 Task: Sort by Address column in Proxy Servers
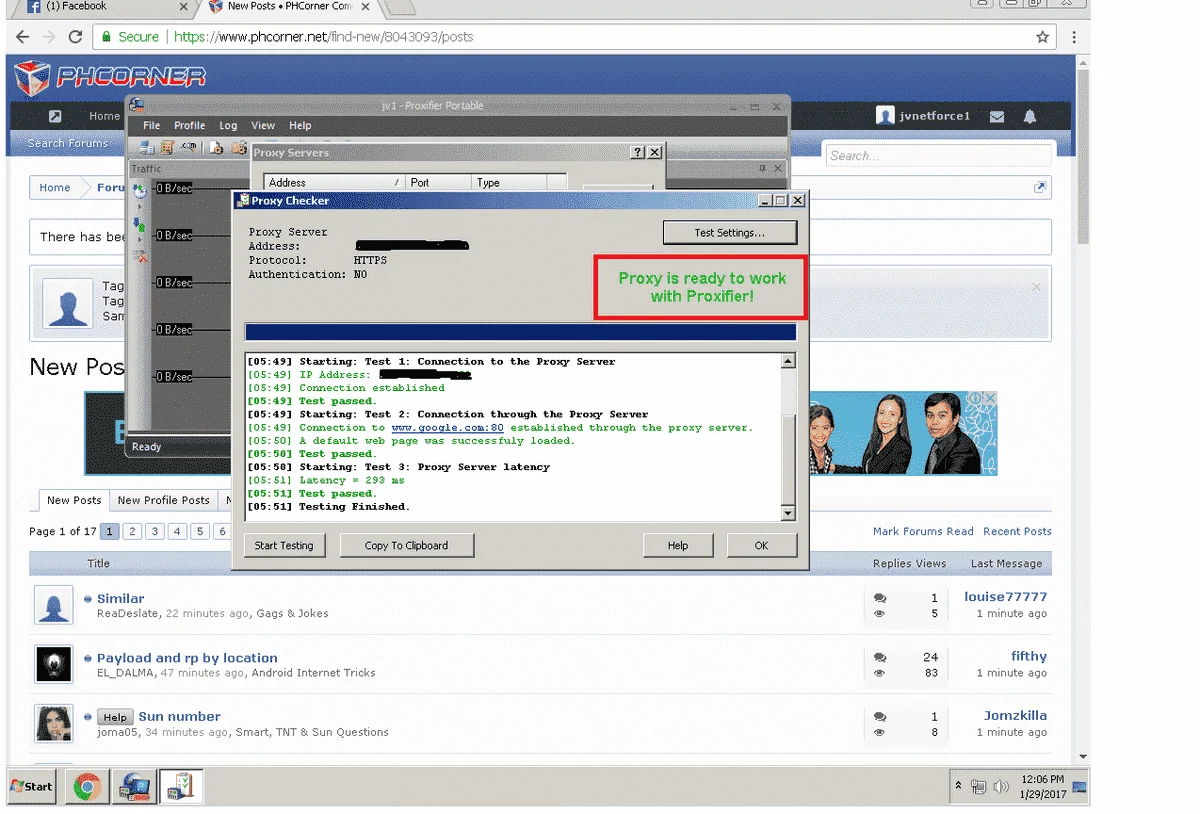(335, 182)
